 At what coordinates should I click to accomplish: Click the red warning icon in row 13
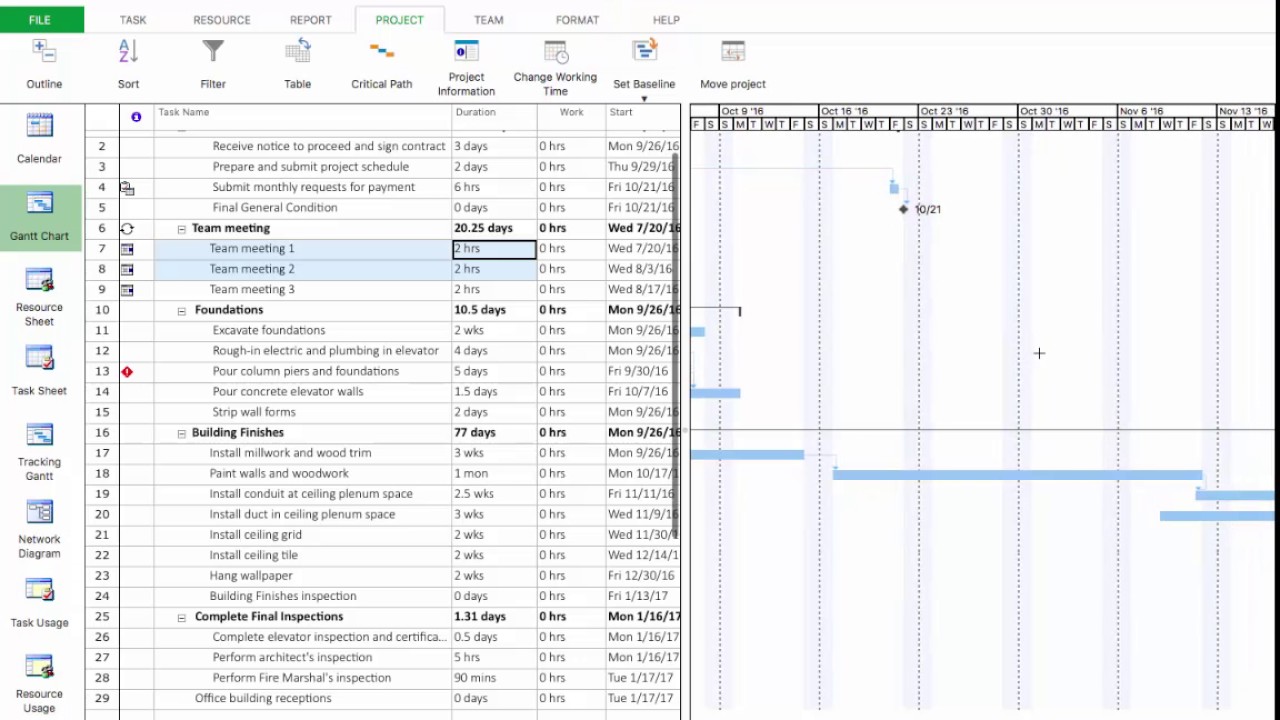point(127,371)
